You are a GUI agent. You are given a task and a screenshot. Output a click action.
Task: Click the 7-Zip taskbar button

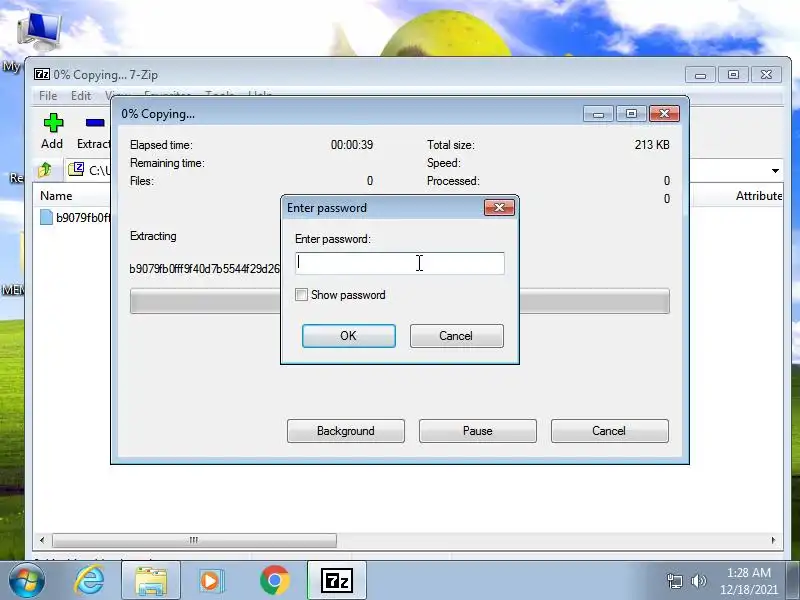[x=337, y=581]
